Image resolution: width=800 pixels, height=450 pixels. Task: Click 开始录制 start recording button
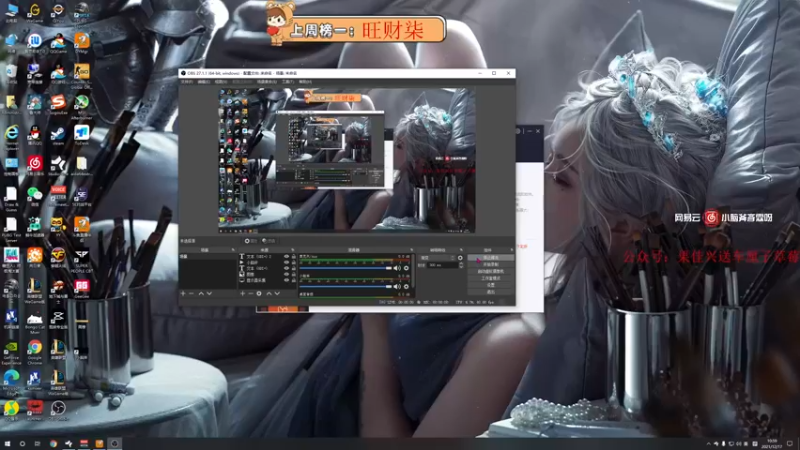click(x=491, y=264)
